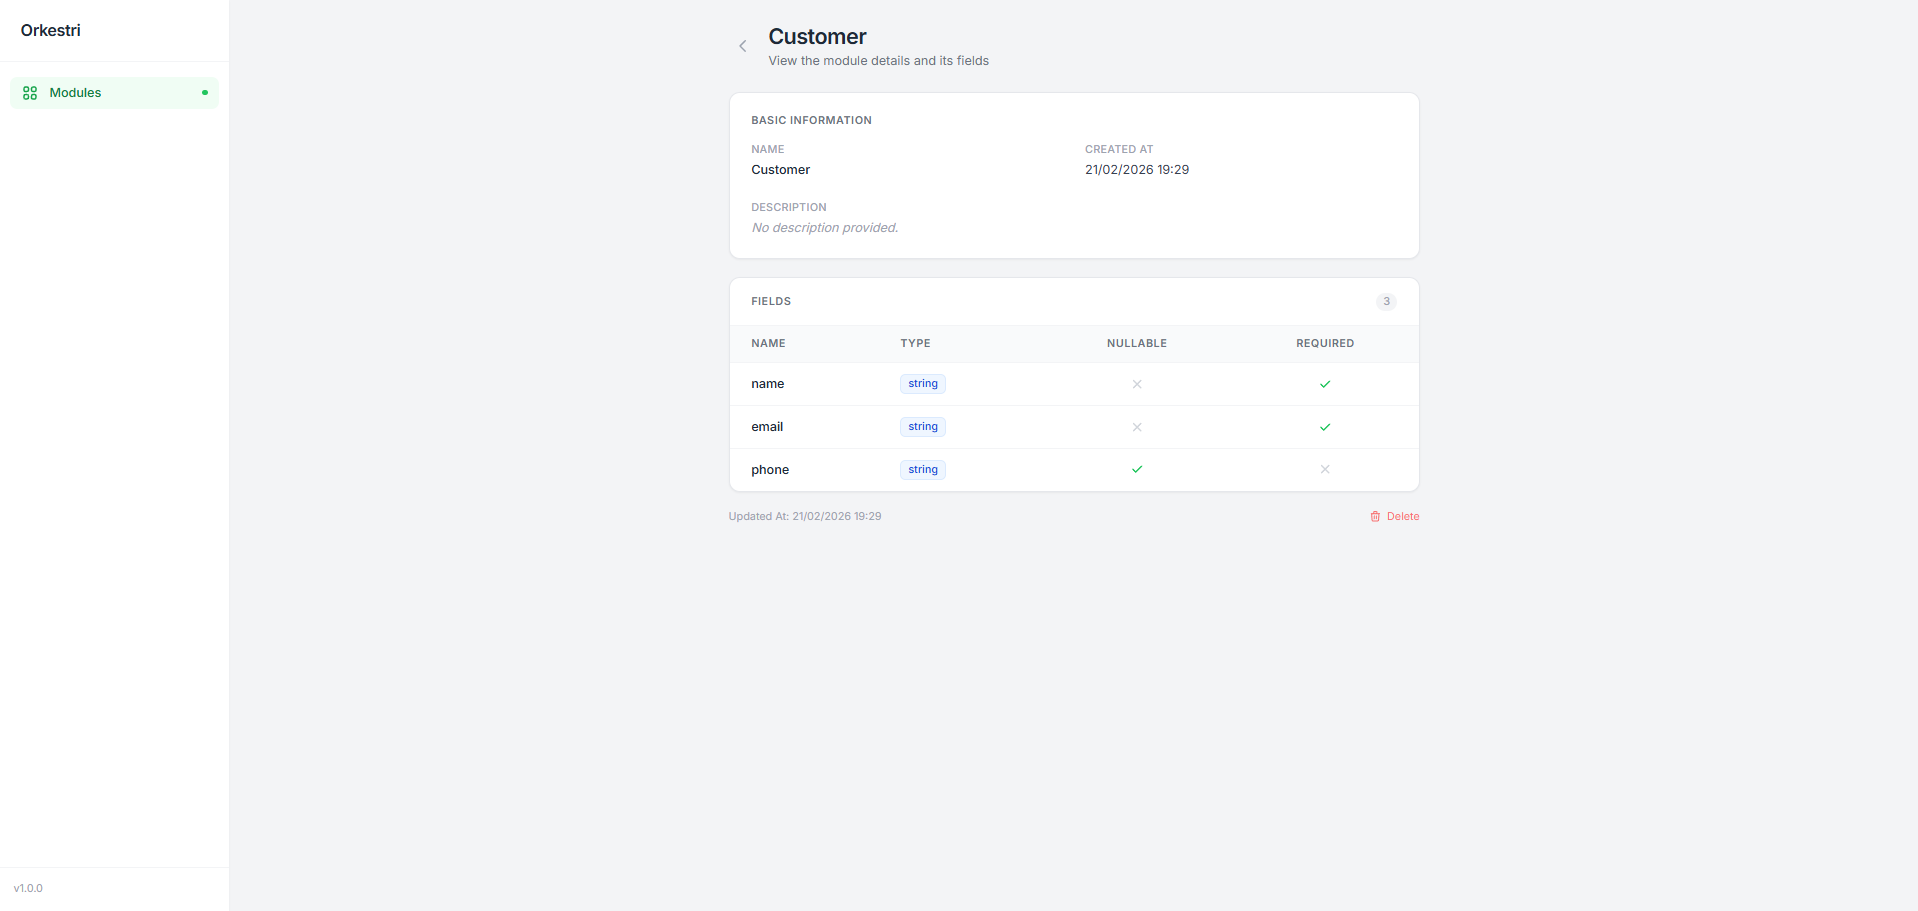The width and height of the screenshot is (1918, 911).
Task: Open the Orkestri home via the logo text
Action: point(50,30)
